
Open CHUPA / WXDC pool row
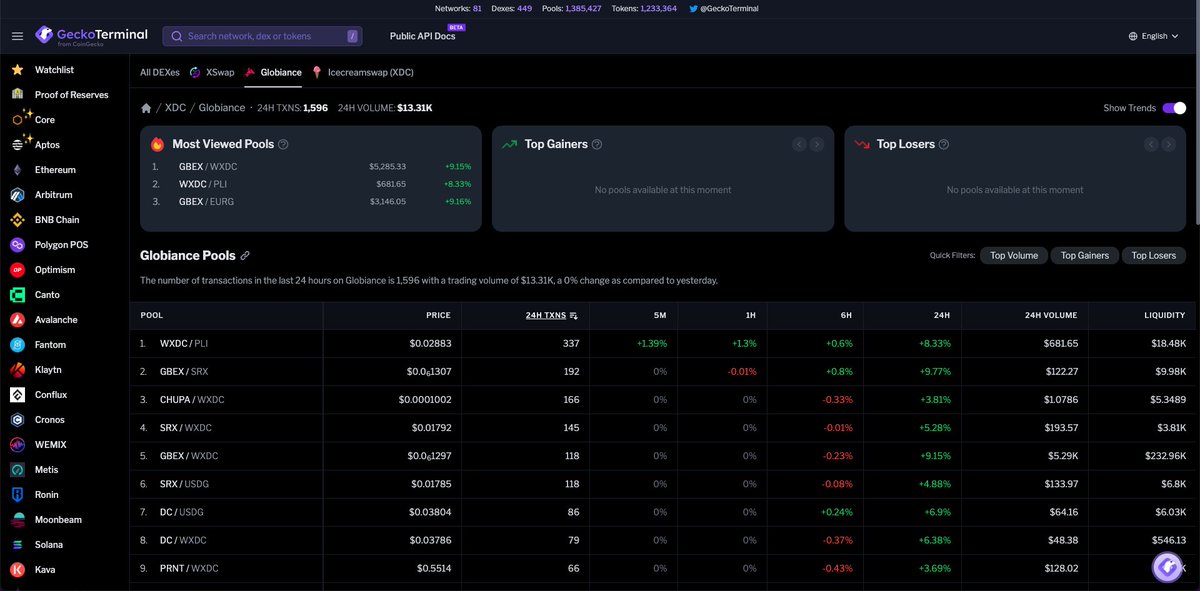click(x=664, y=399)
